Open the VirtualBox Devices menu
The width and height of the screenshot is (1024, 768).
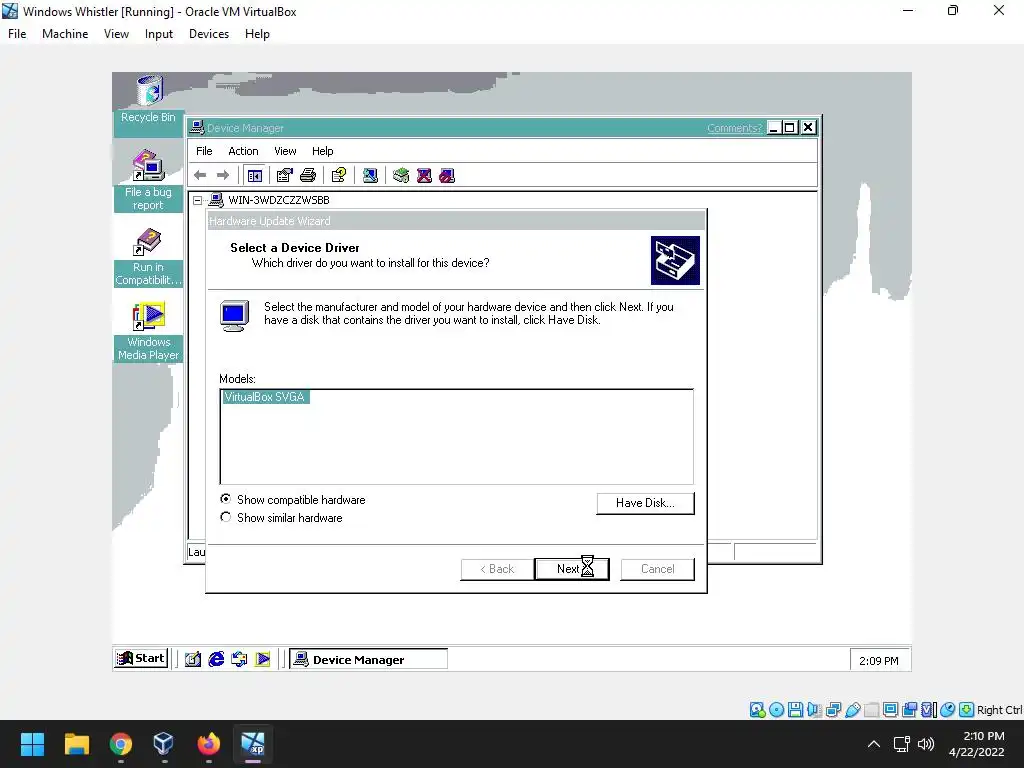coord(208,34)
